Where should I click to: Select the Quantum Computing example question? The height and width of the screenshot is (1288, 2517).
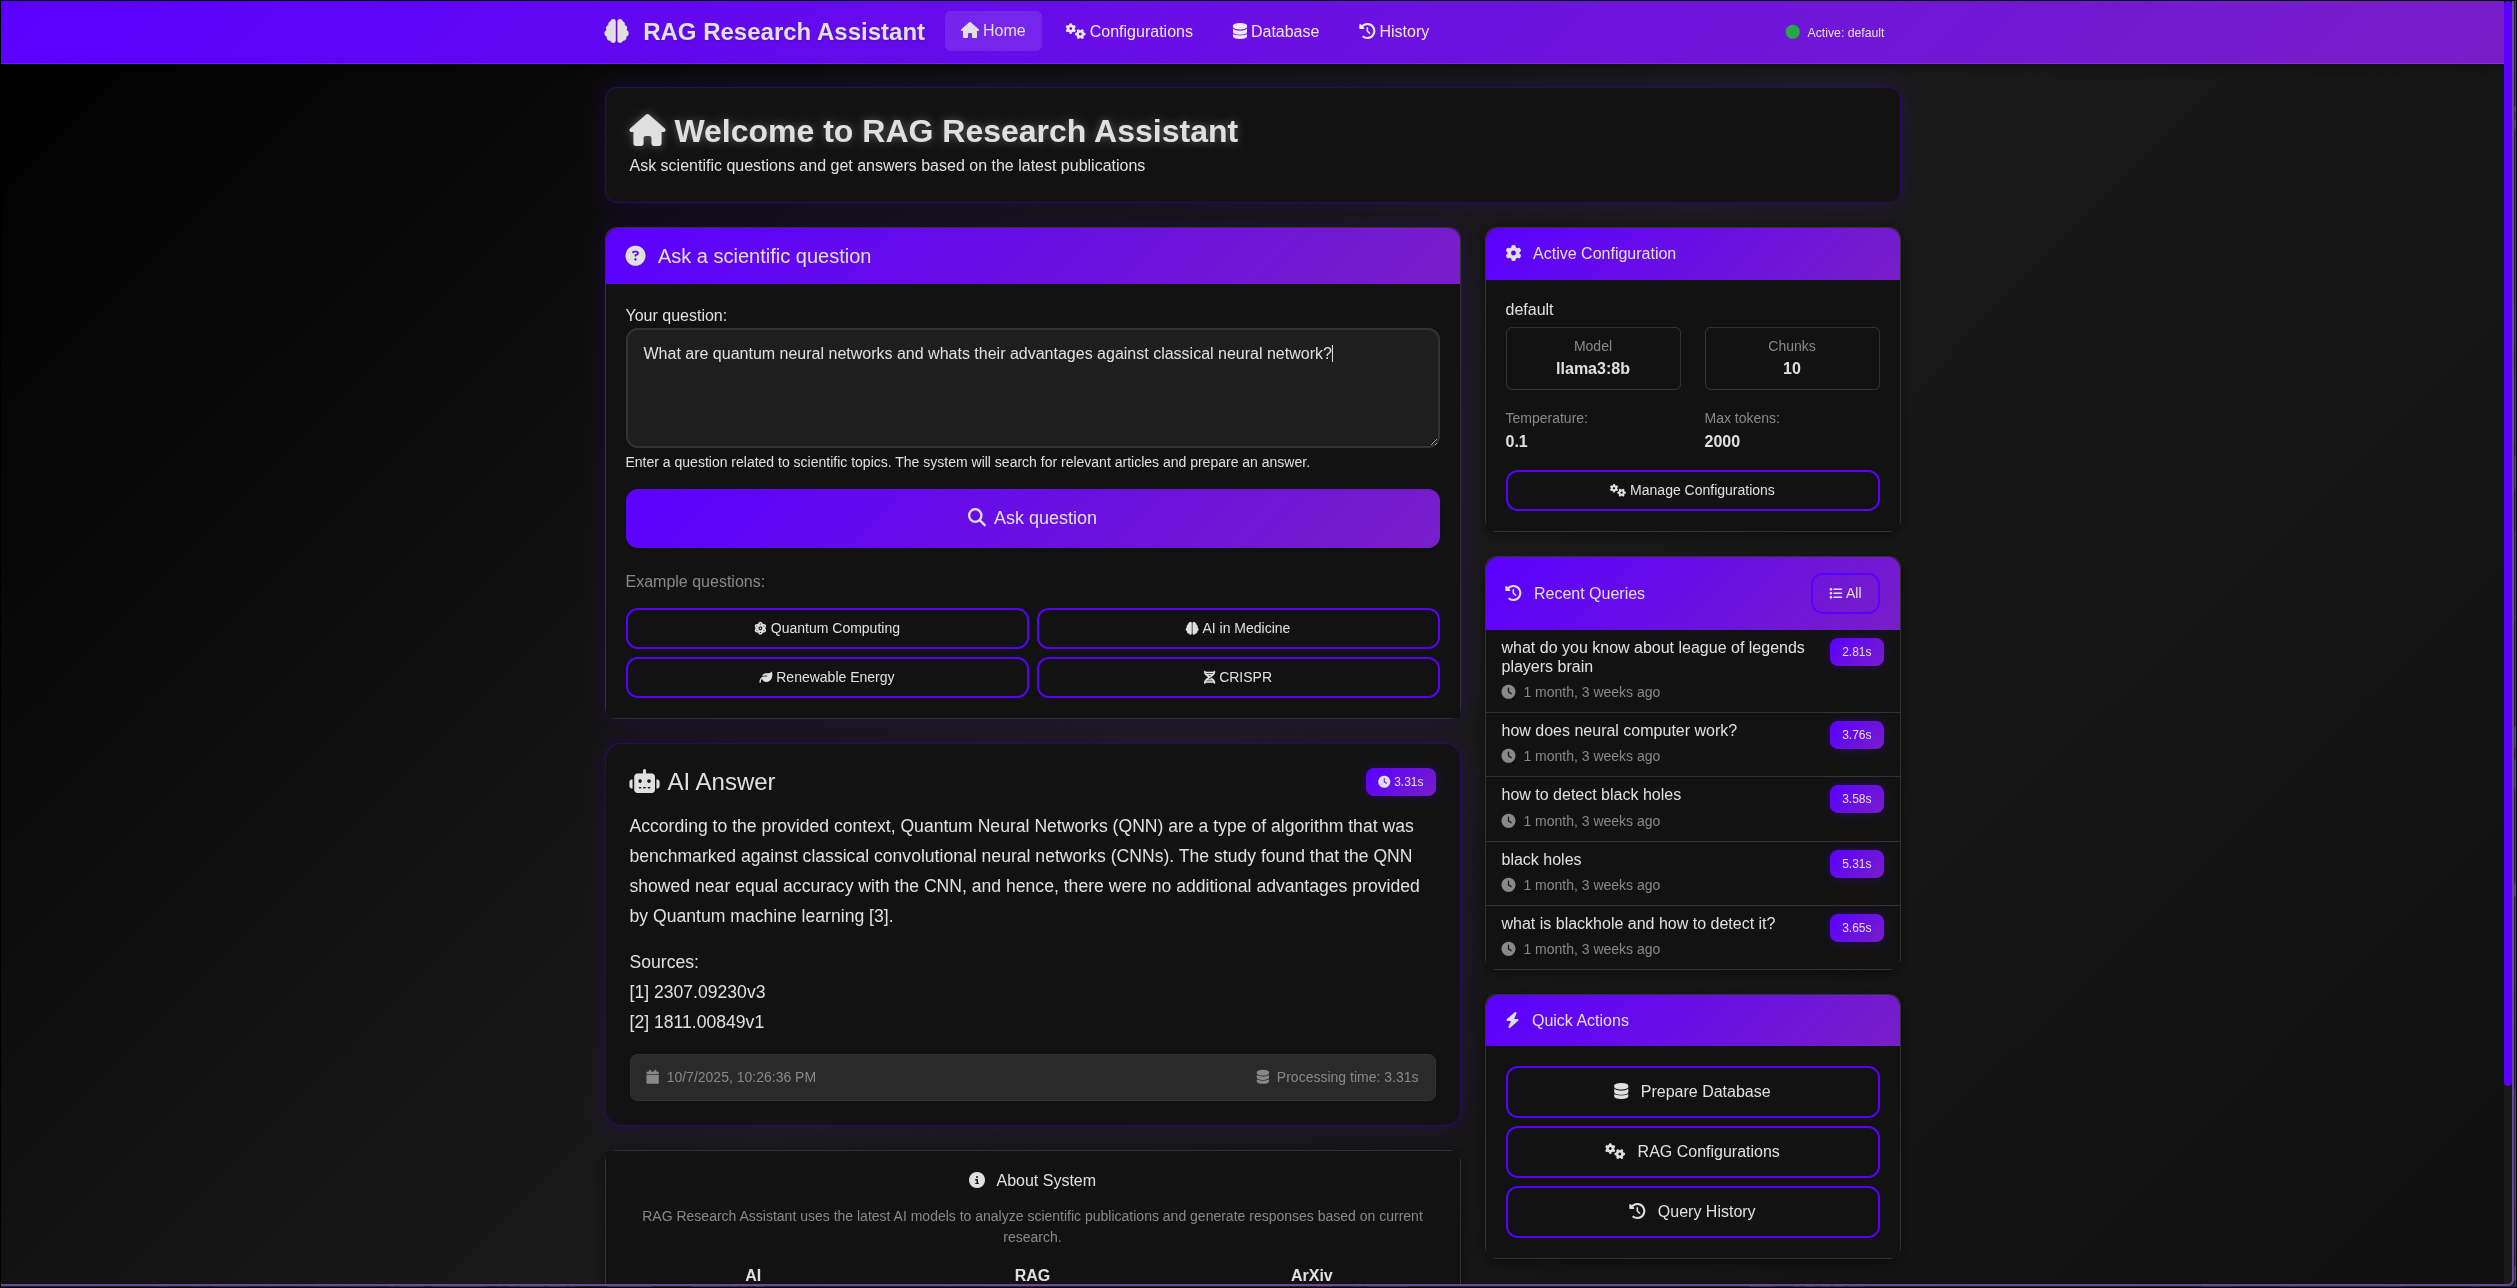(826, 628)
